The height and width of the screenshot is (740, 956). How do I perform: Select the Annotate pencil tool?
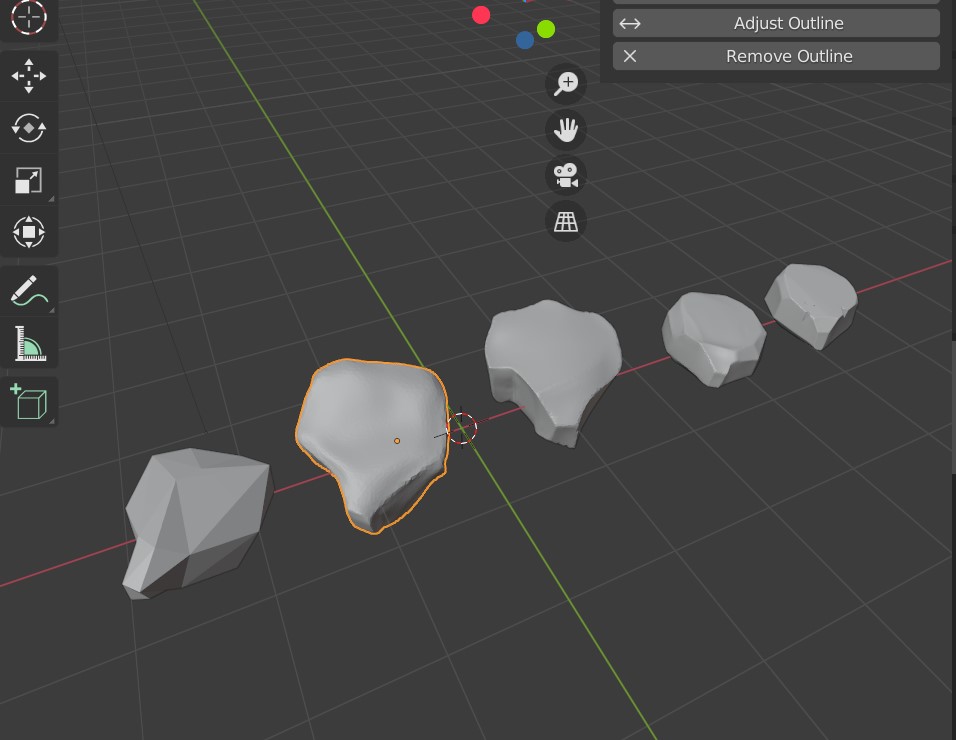coord(29,291)
